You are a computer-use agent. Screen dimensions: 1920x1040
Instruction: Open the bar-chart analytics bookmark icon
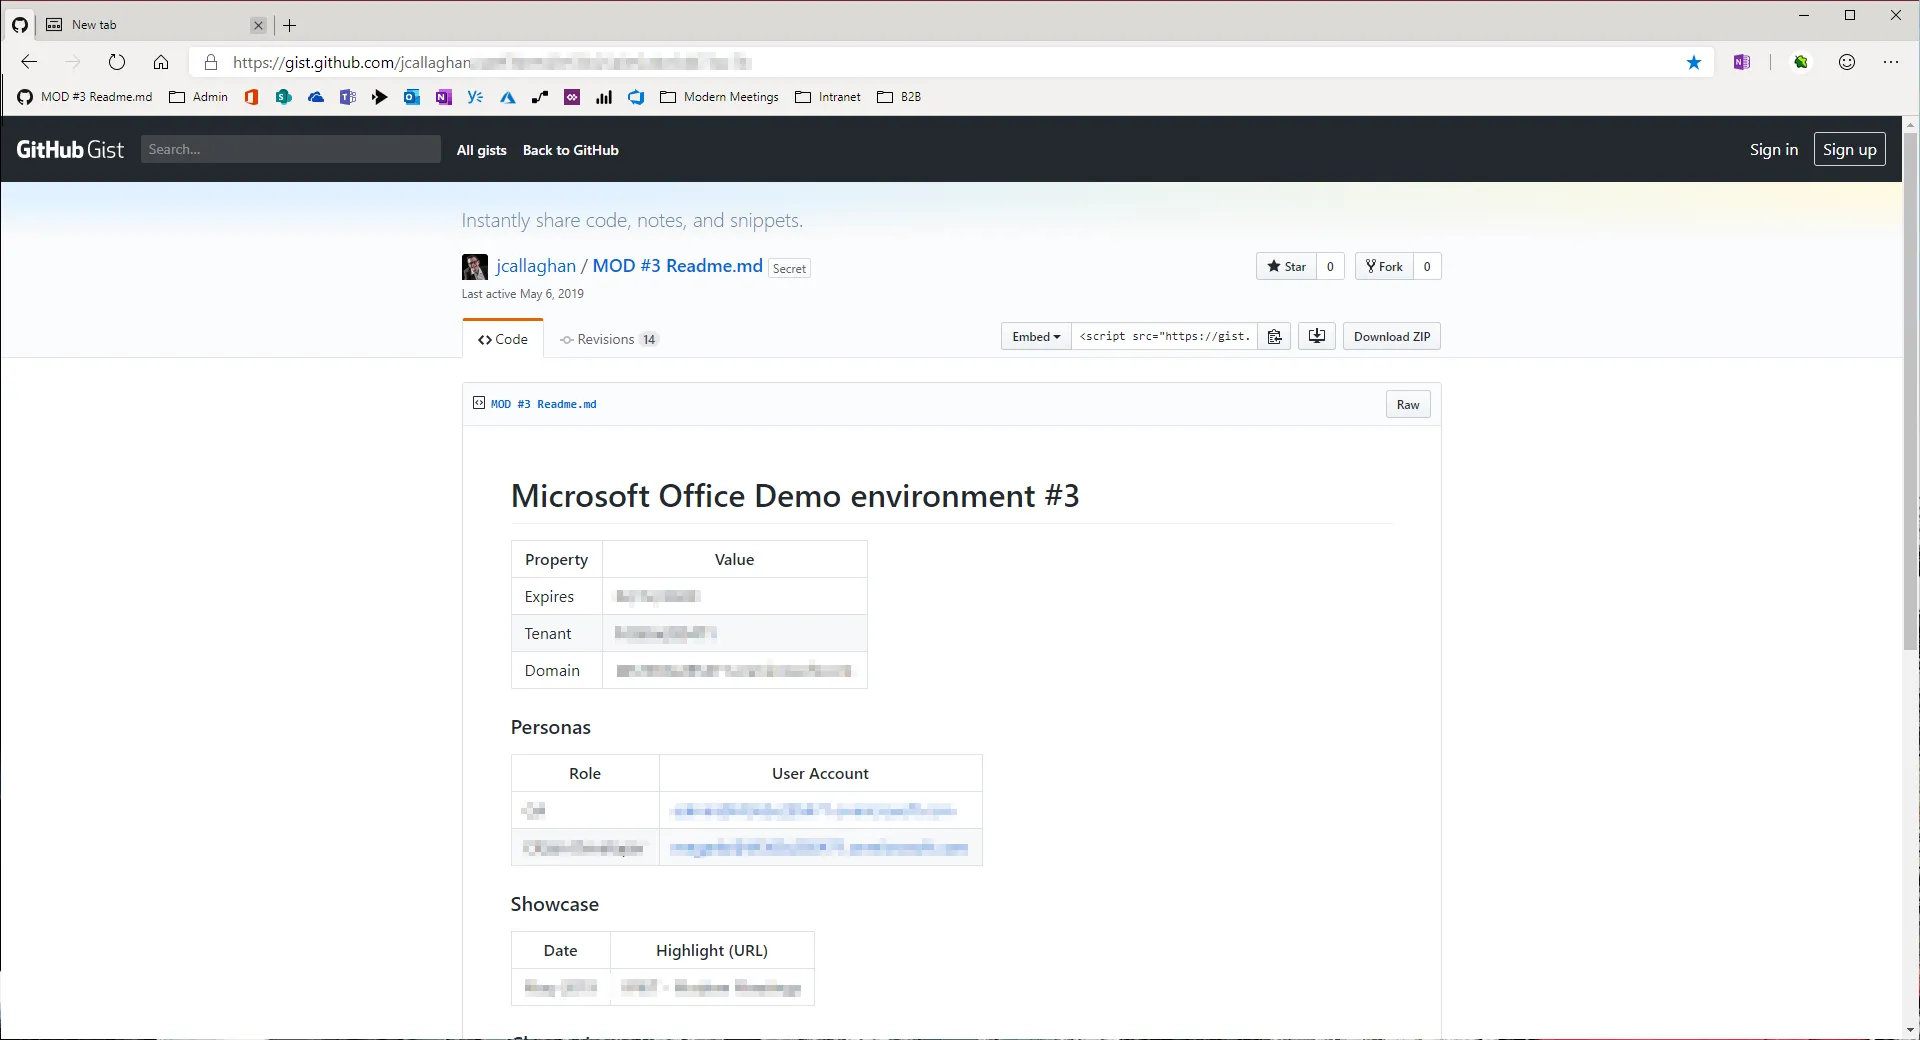pyautogui.click(x=604, y=97)
